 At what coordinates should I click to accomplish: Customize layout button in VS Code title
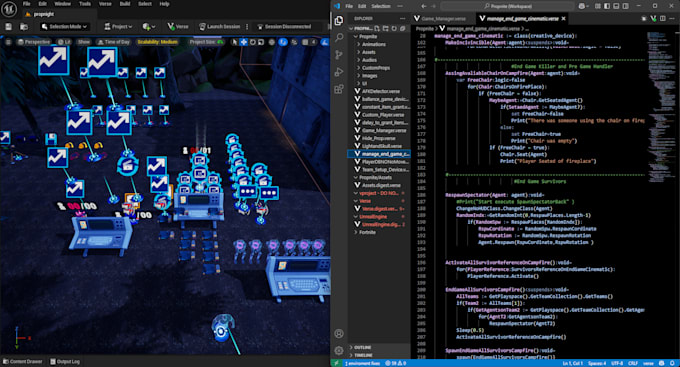[x=598, y=6]
